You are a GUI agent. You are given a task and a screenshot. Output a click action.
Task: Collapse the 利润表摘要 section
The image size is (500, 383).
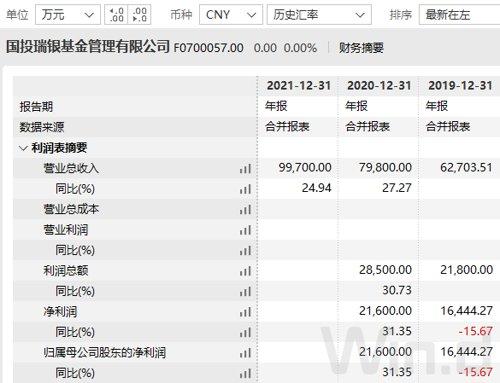23,148
